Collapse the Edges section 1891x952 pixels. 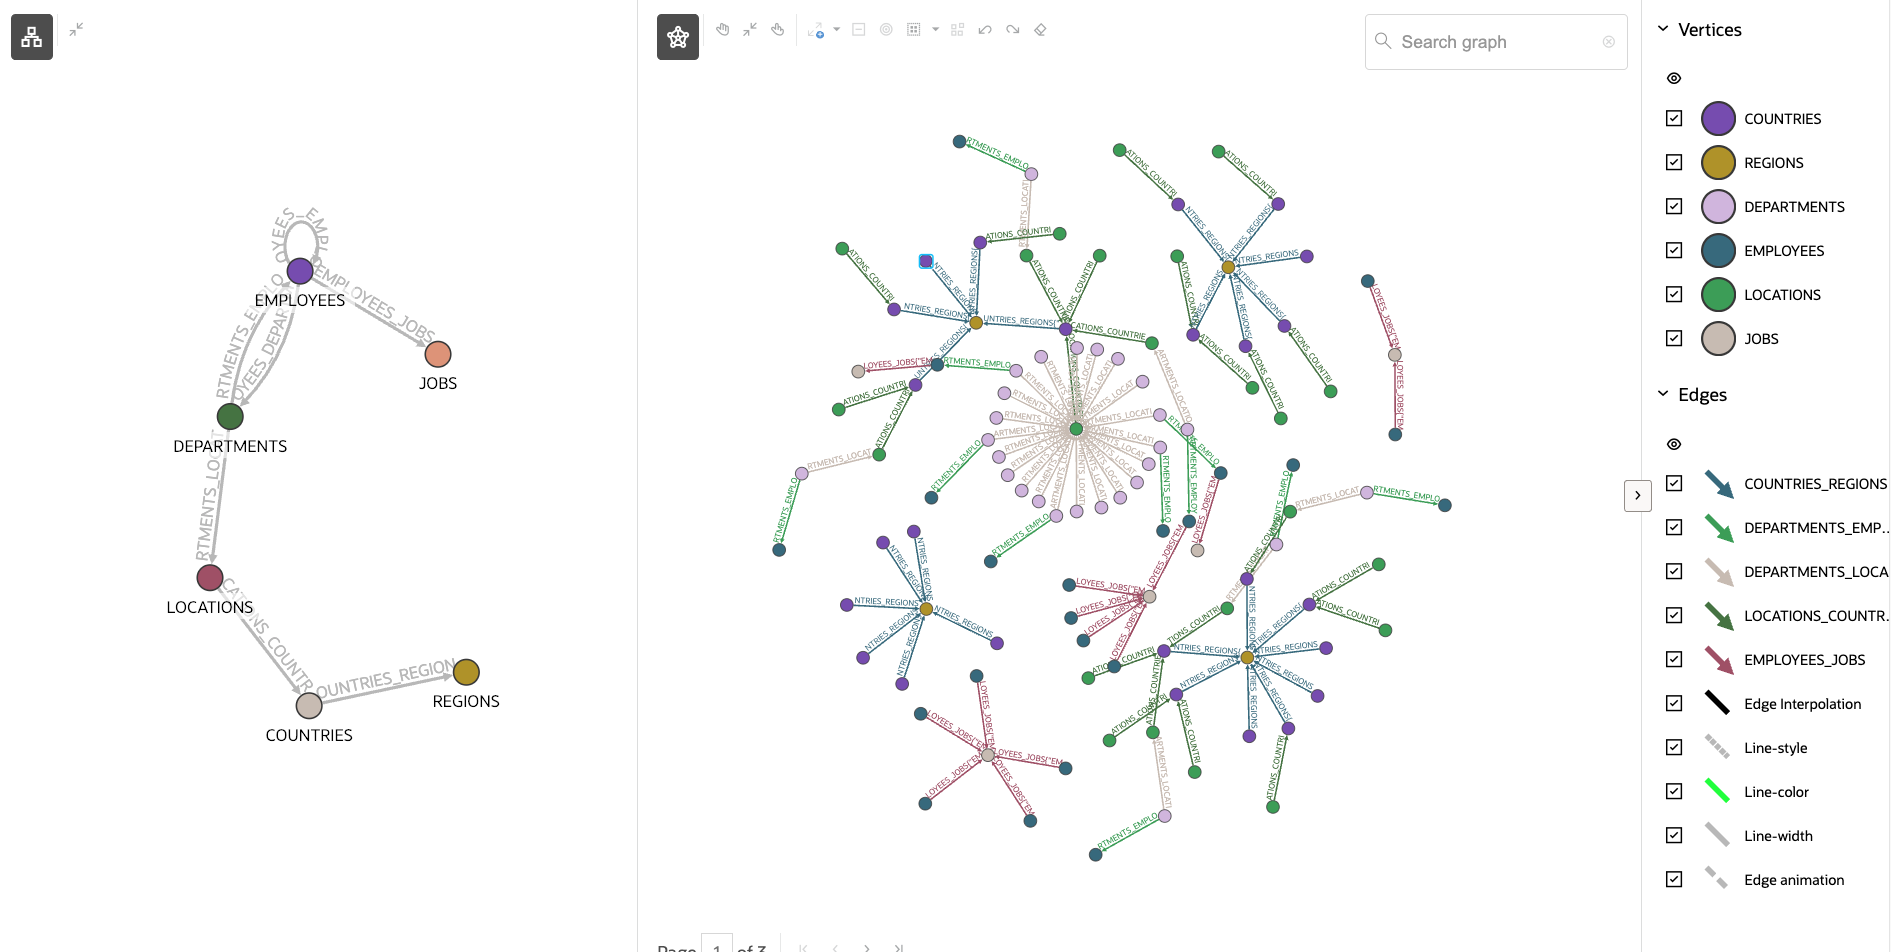(x=1663, y=394)
